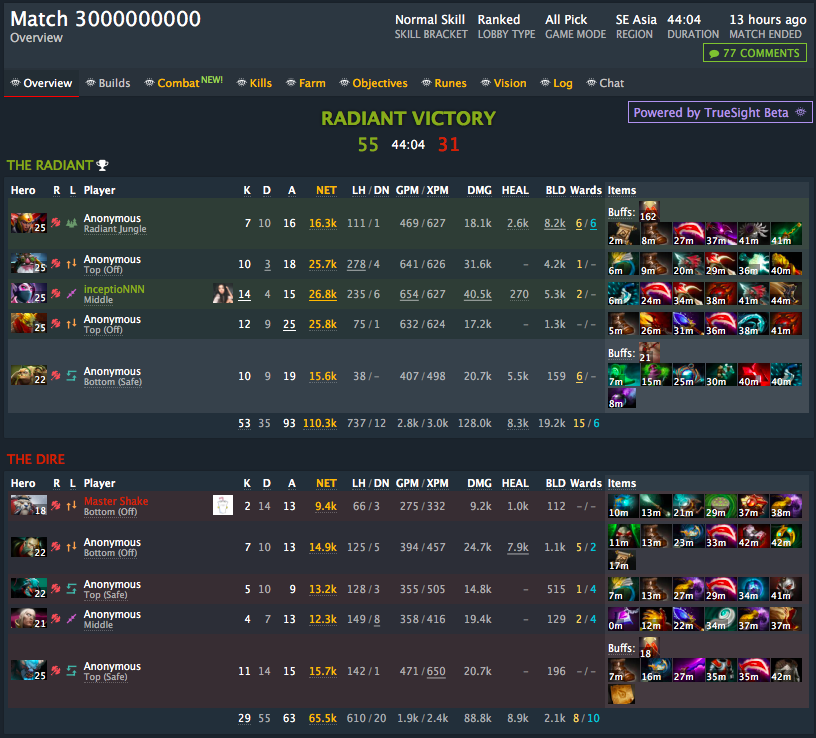Viewport: 816px width, 738px height.
Task: Click Master Shake's avatar picture
Action: tap(223, 505)
